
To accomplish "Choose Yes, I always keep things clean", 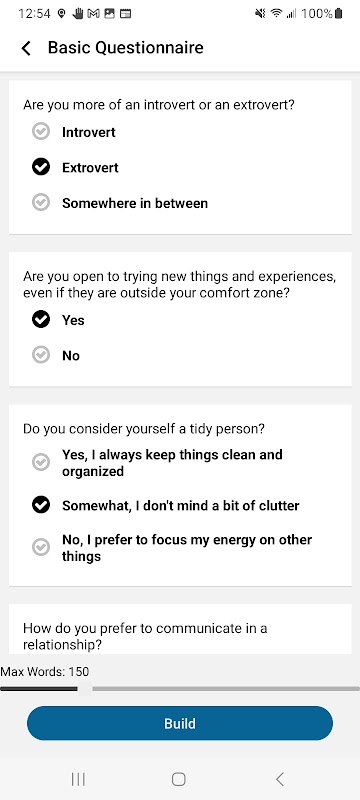I will point(158,463).
